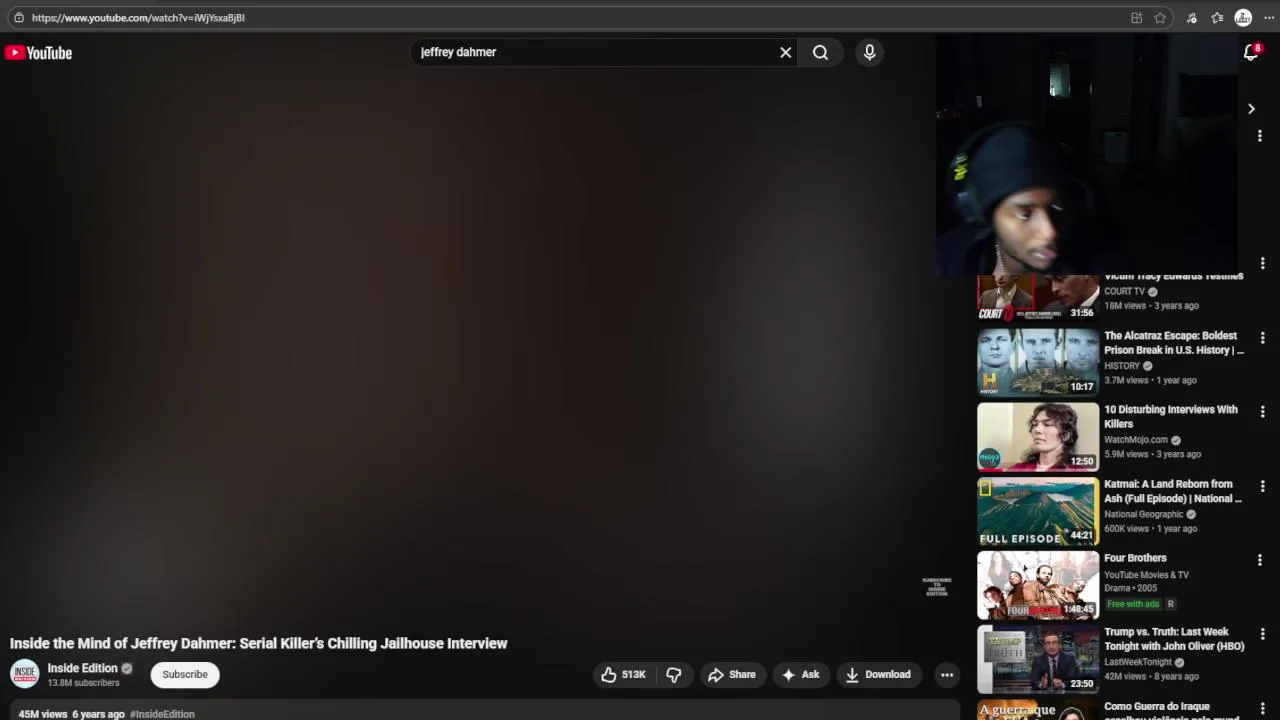Image resolution: width=1280 pixels, height=720 pixels.
Task: Open Inside Edition channel avatar
Action: [25, 674]
